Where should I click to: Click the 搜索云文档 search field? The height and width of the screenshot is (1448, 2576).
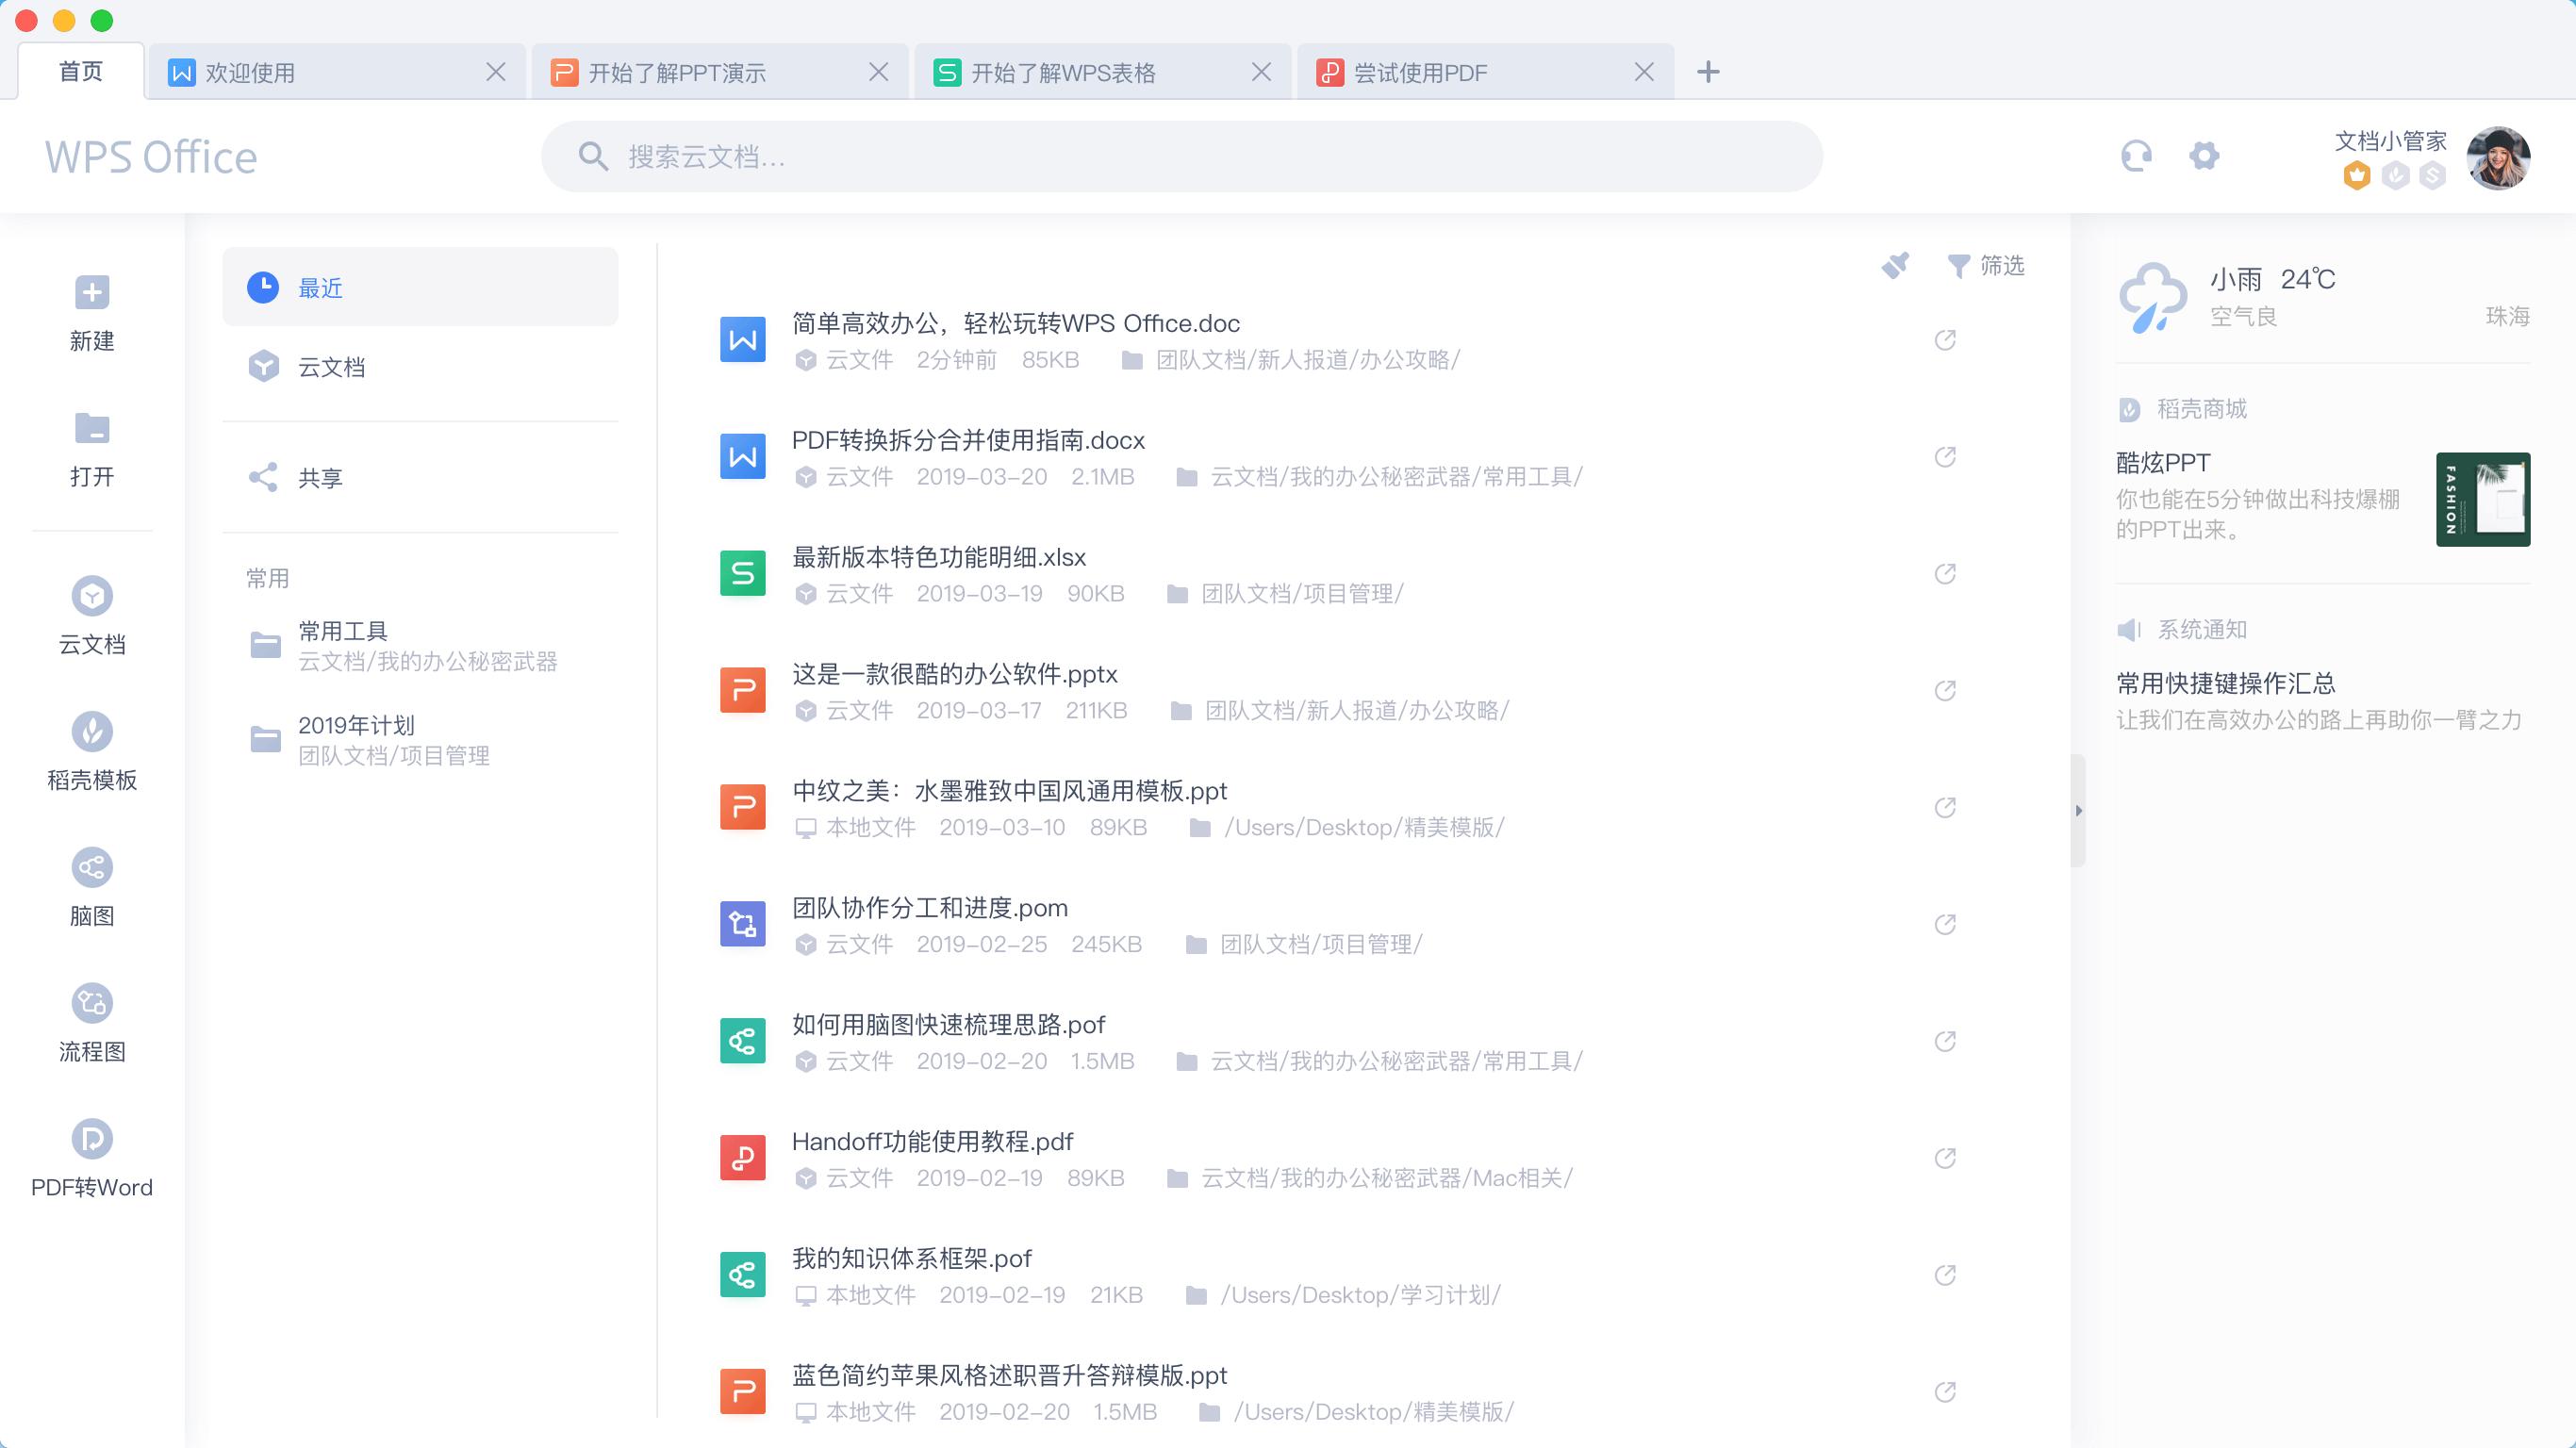pos(1180,155)
